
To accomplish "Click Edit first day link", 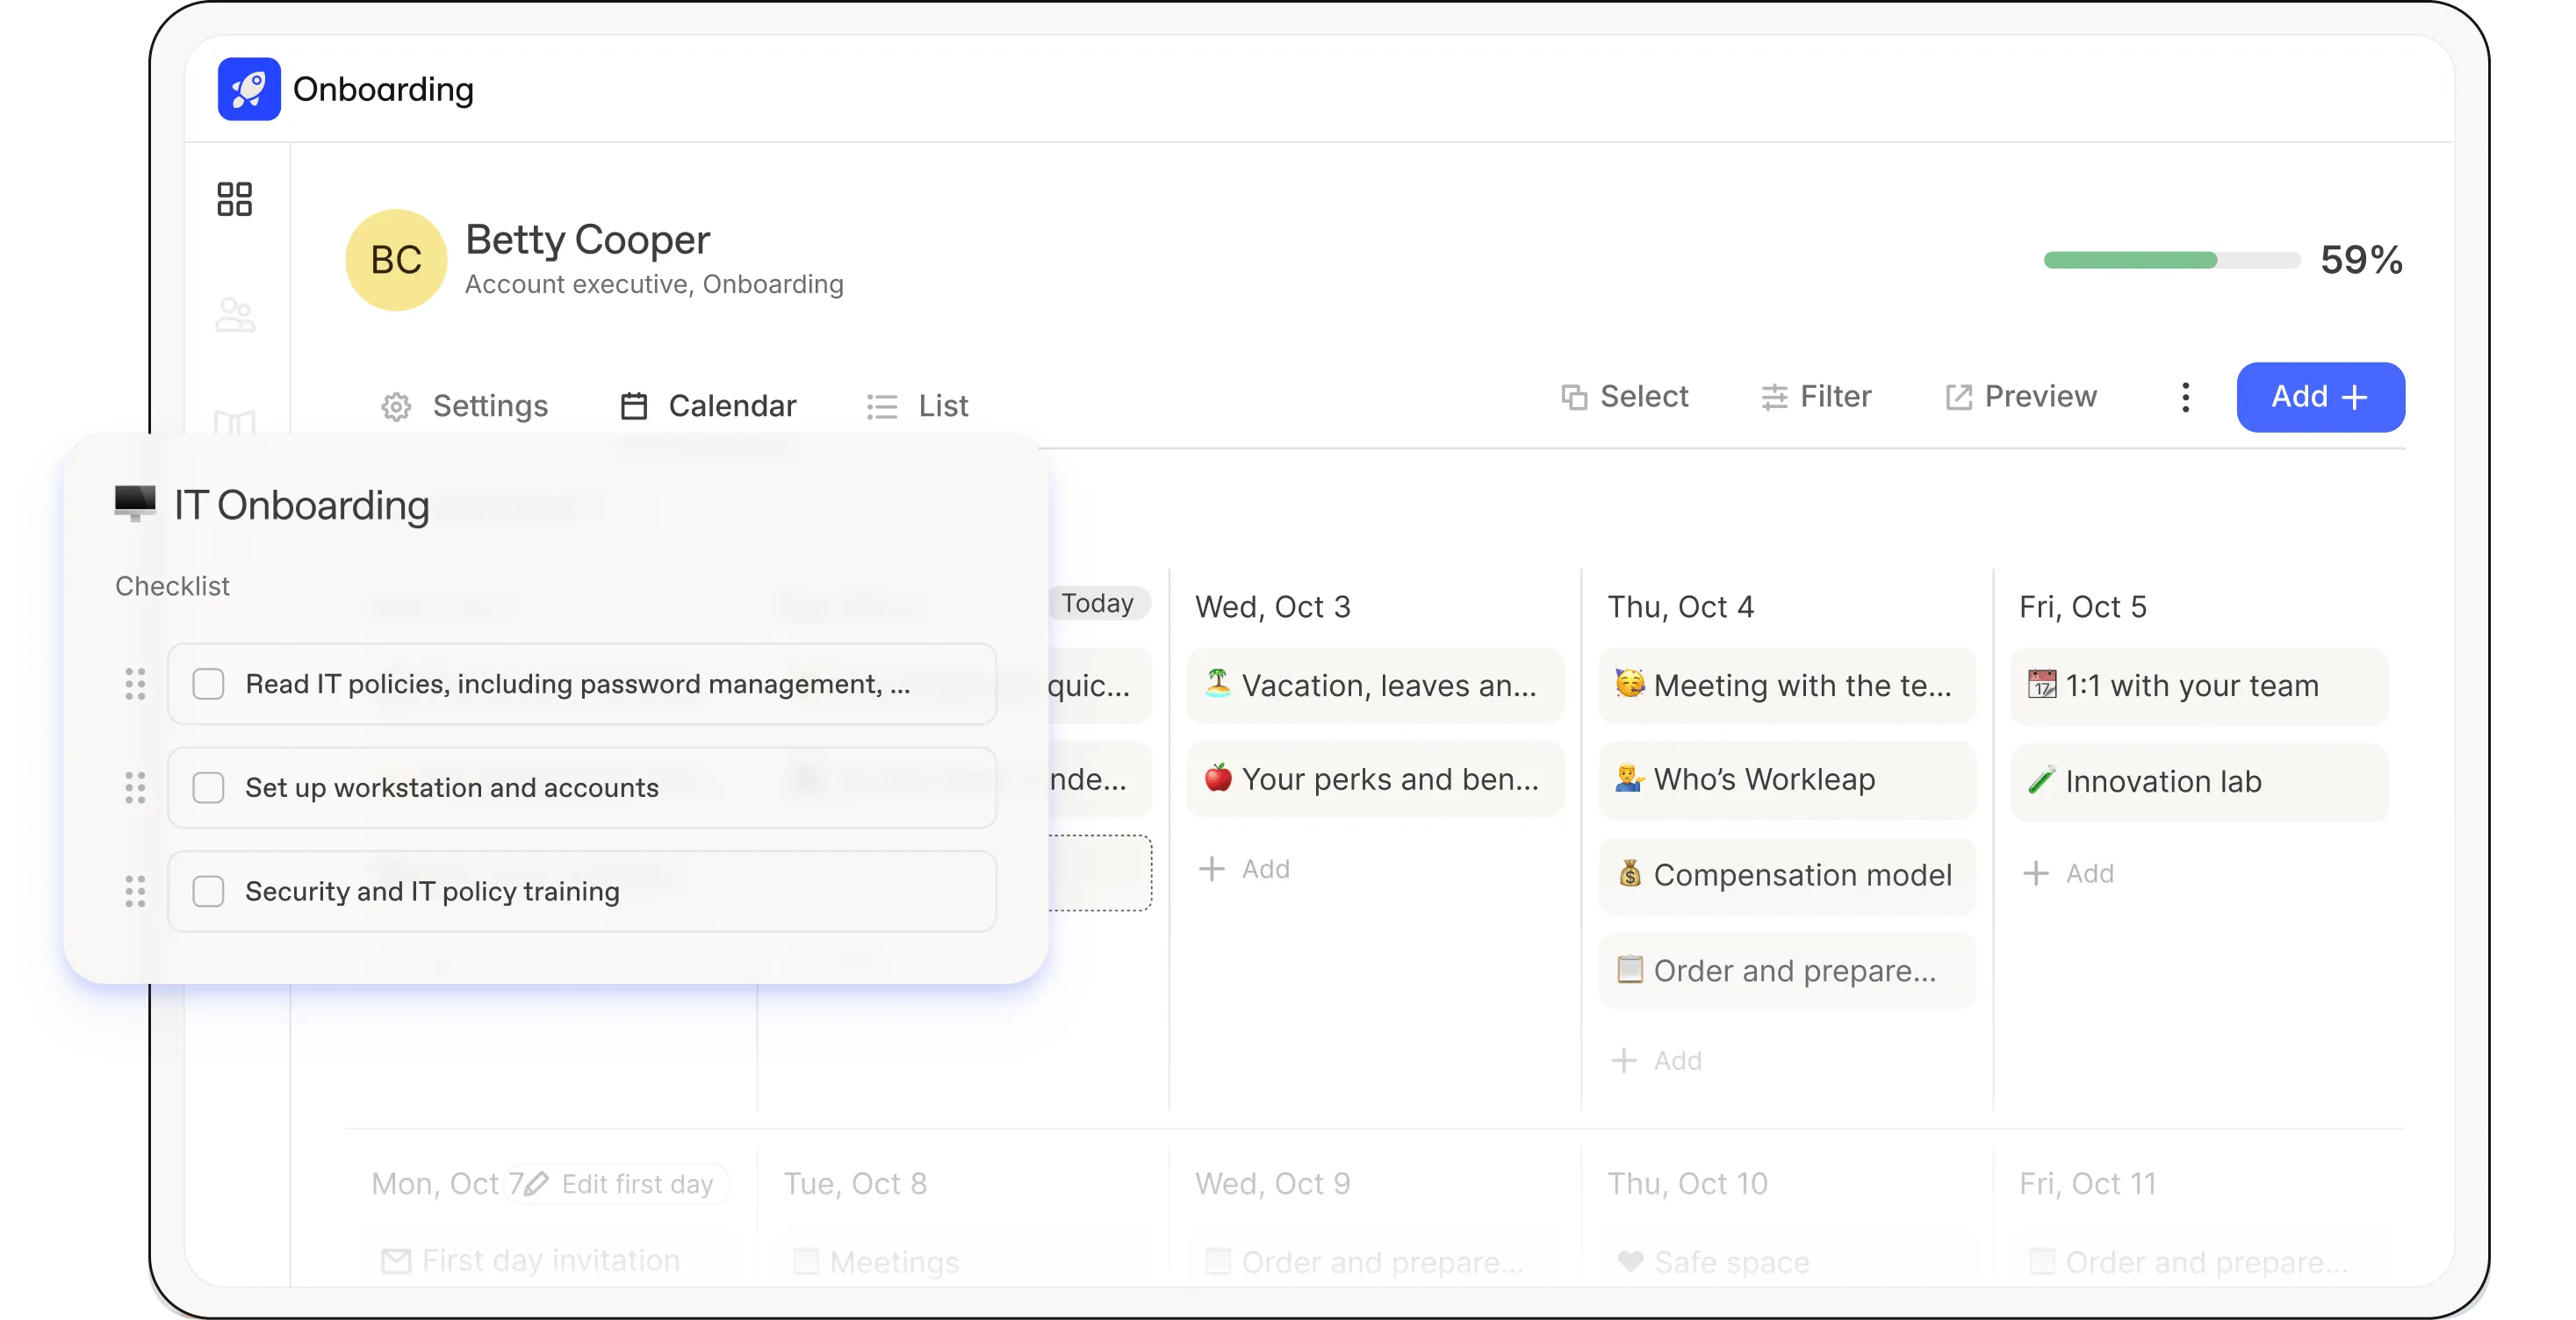I will pyautogui.click(x=620, y=1184).
